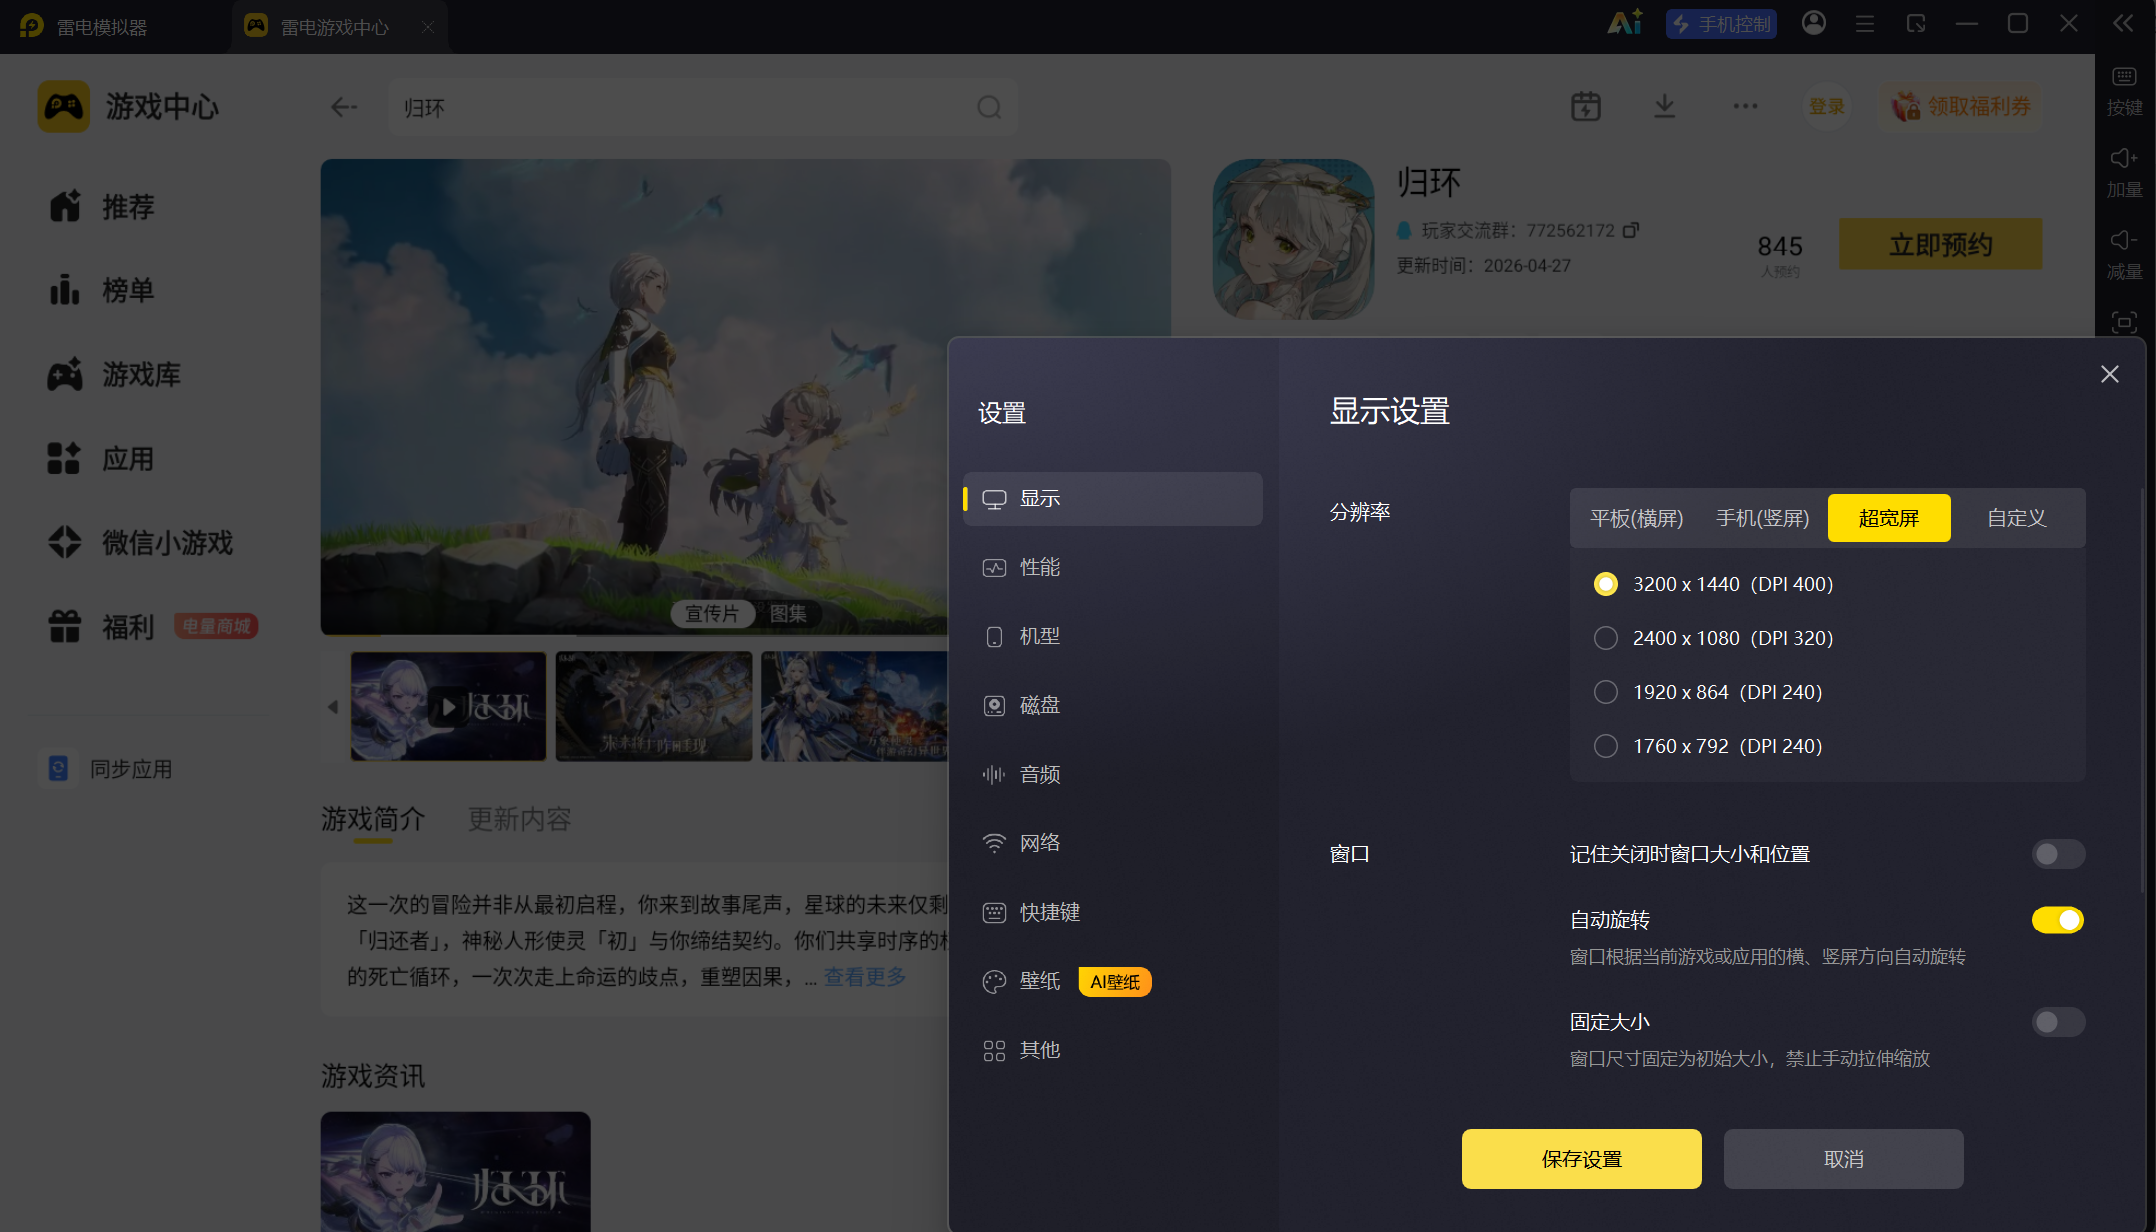Close the settings dialog with X
Viewport: 2156px width, 1232px height.
tap(2110, 374)
